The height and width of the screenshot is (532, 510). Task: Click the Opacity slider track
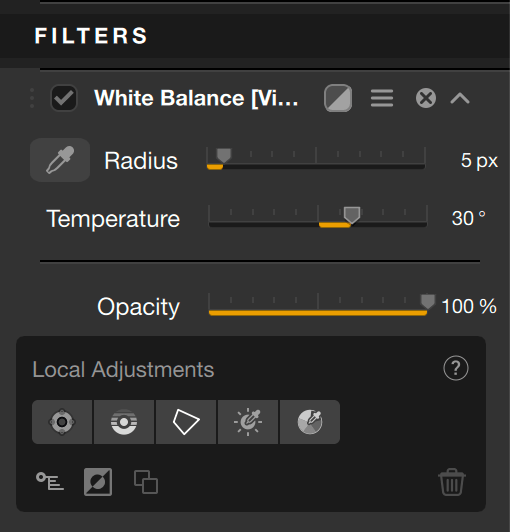tap(318, 313)
